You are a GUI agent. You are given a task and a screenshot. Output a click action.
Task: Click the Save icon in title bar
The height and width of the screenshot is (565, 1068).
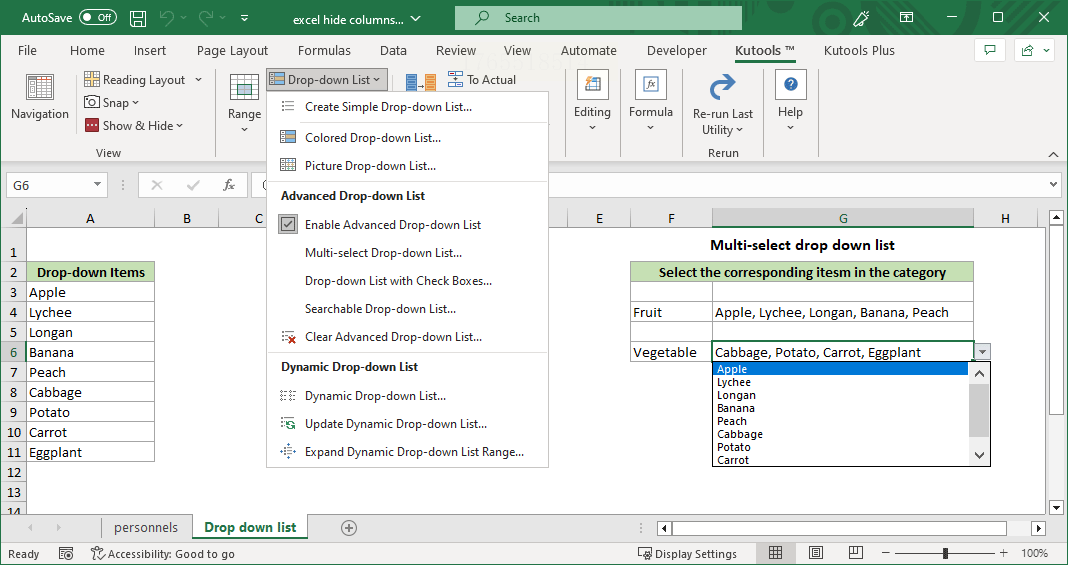138,18
